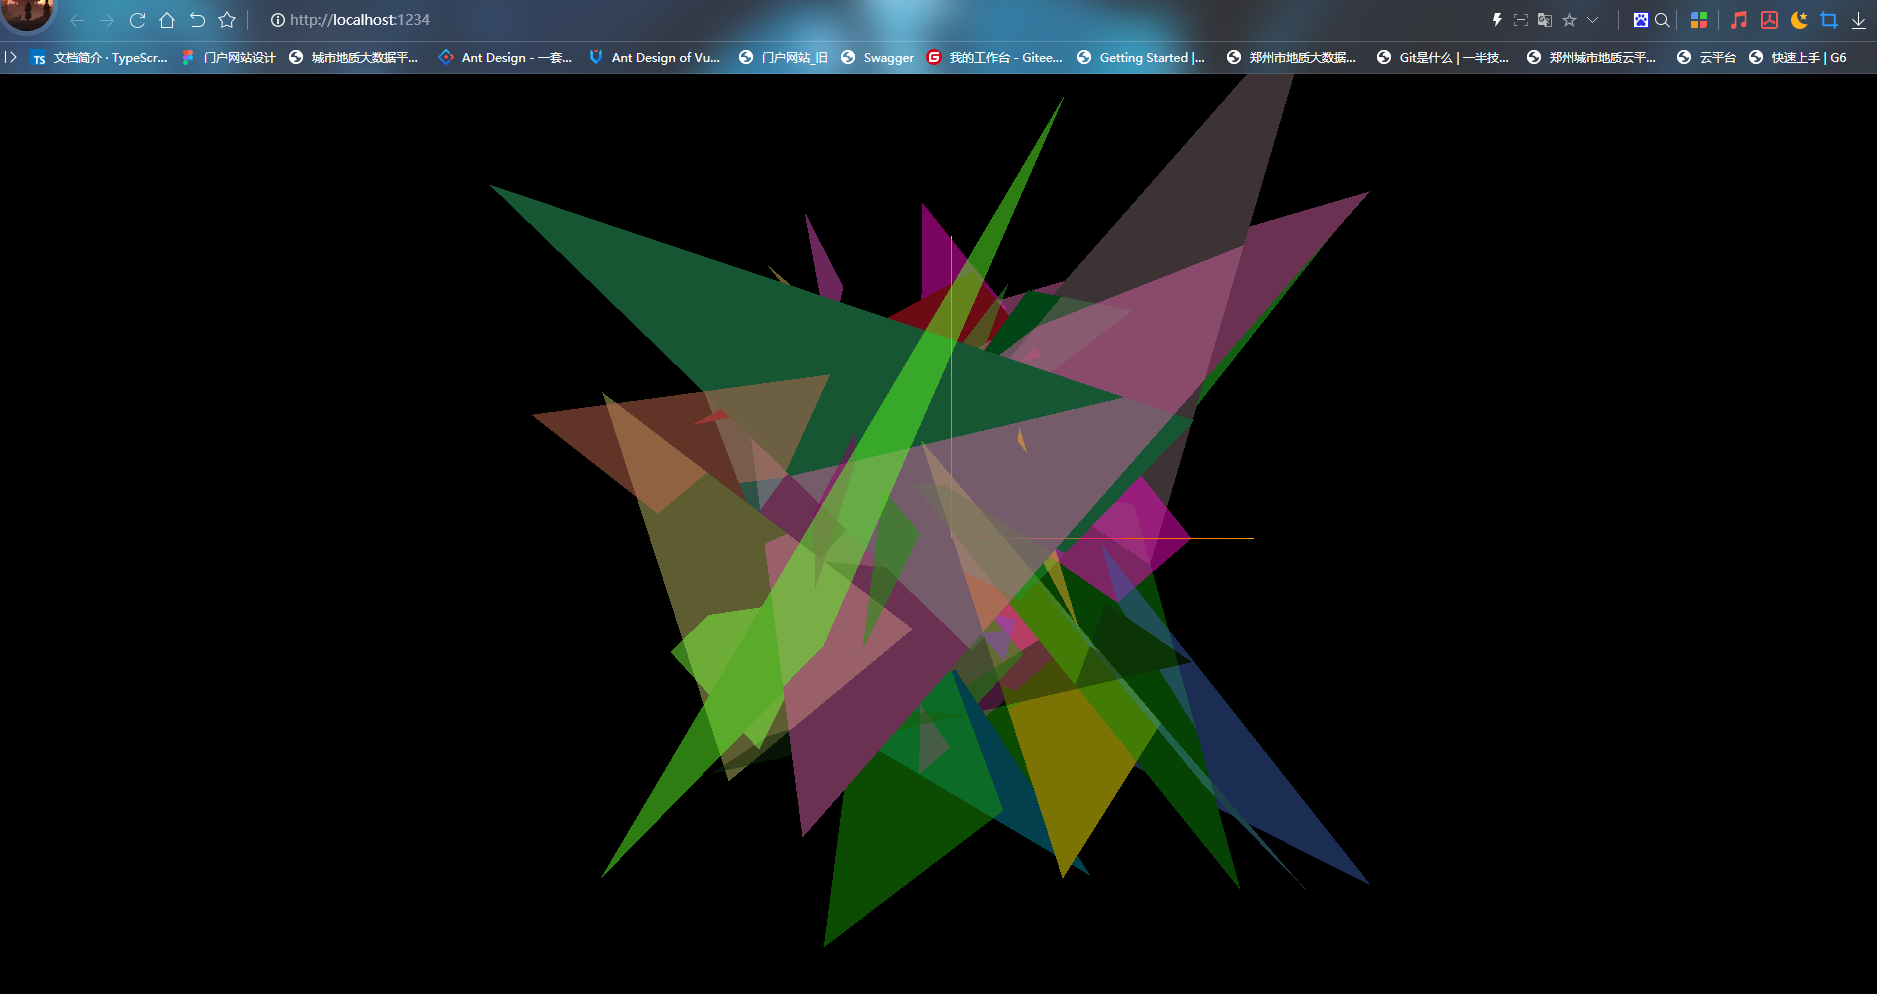Click the browser forward arrow
Screen dimensions: 1877x994
(107, 20)
